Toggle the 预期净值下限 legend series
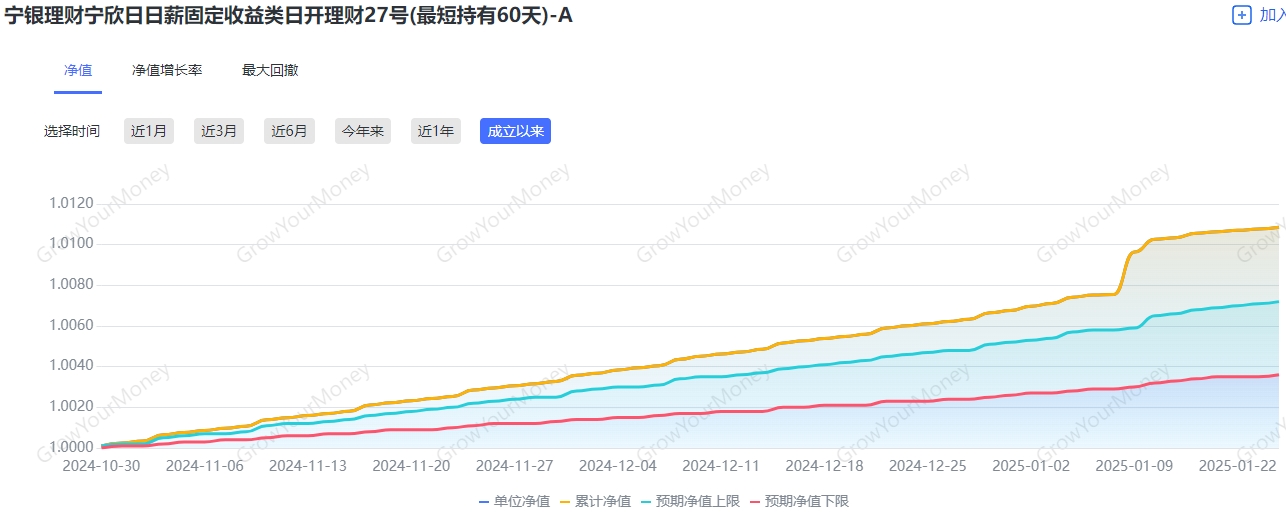The image size is (1286, 513). point(798,501)
